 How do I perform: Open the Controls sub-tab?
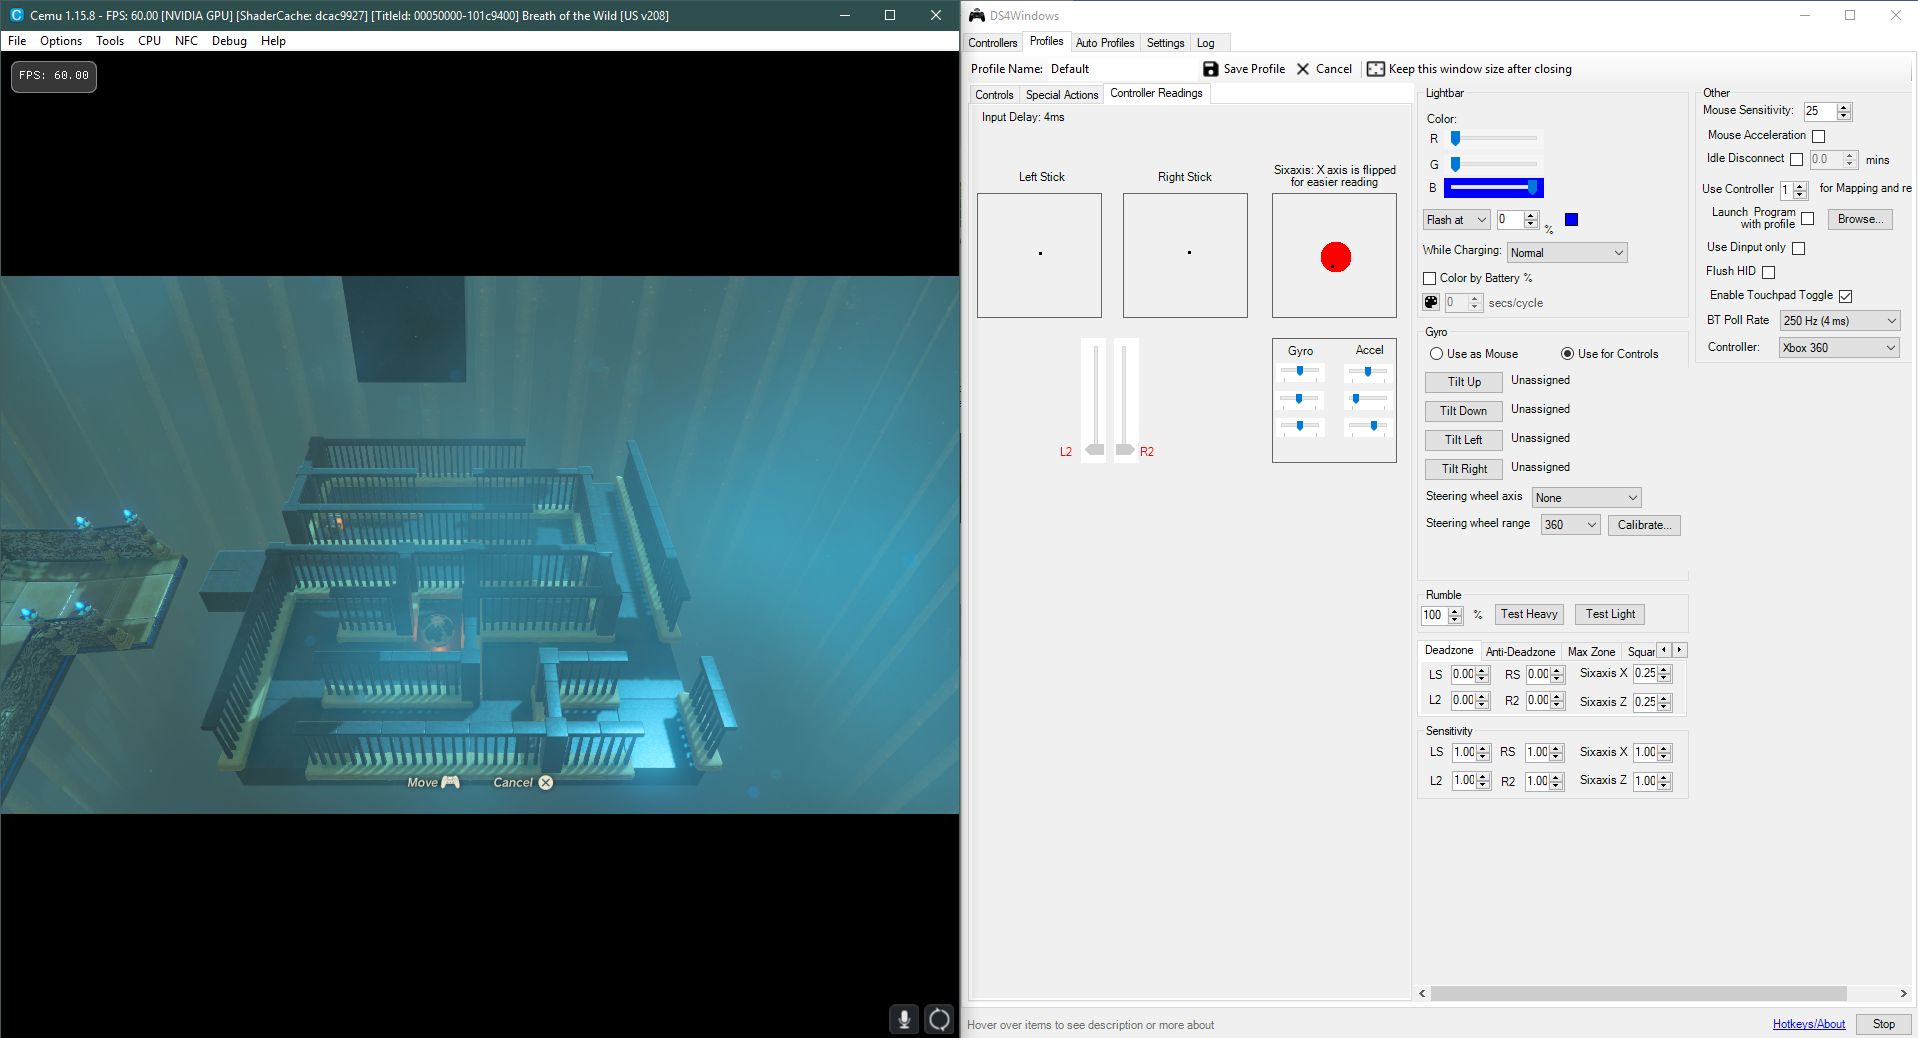tap(994, 95)
